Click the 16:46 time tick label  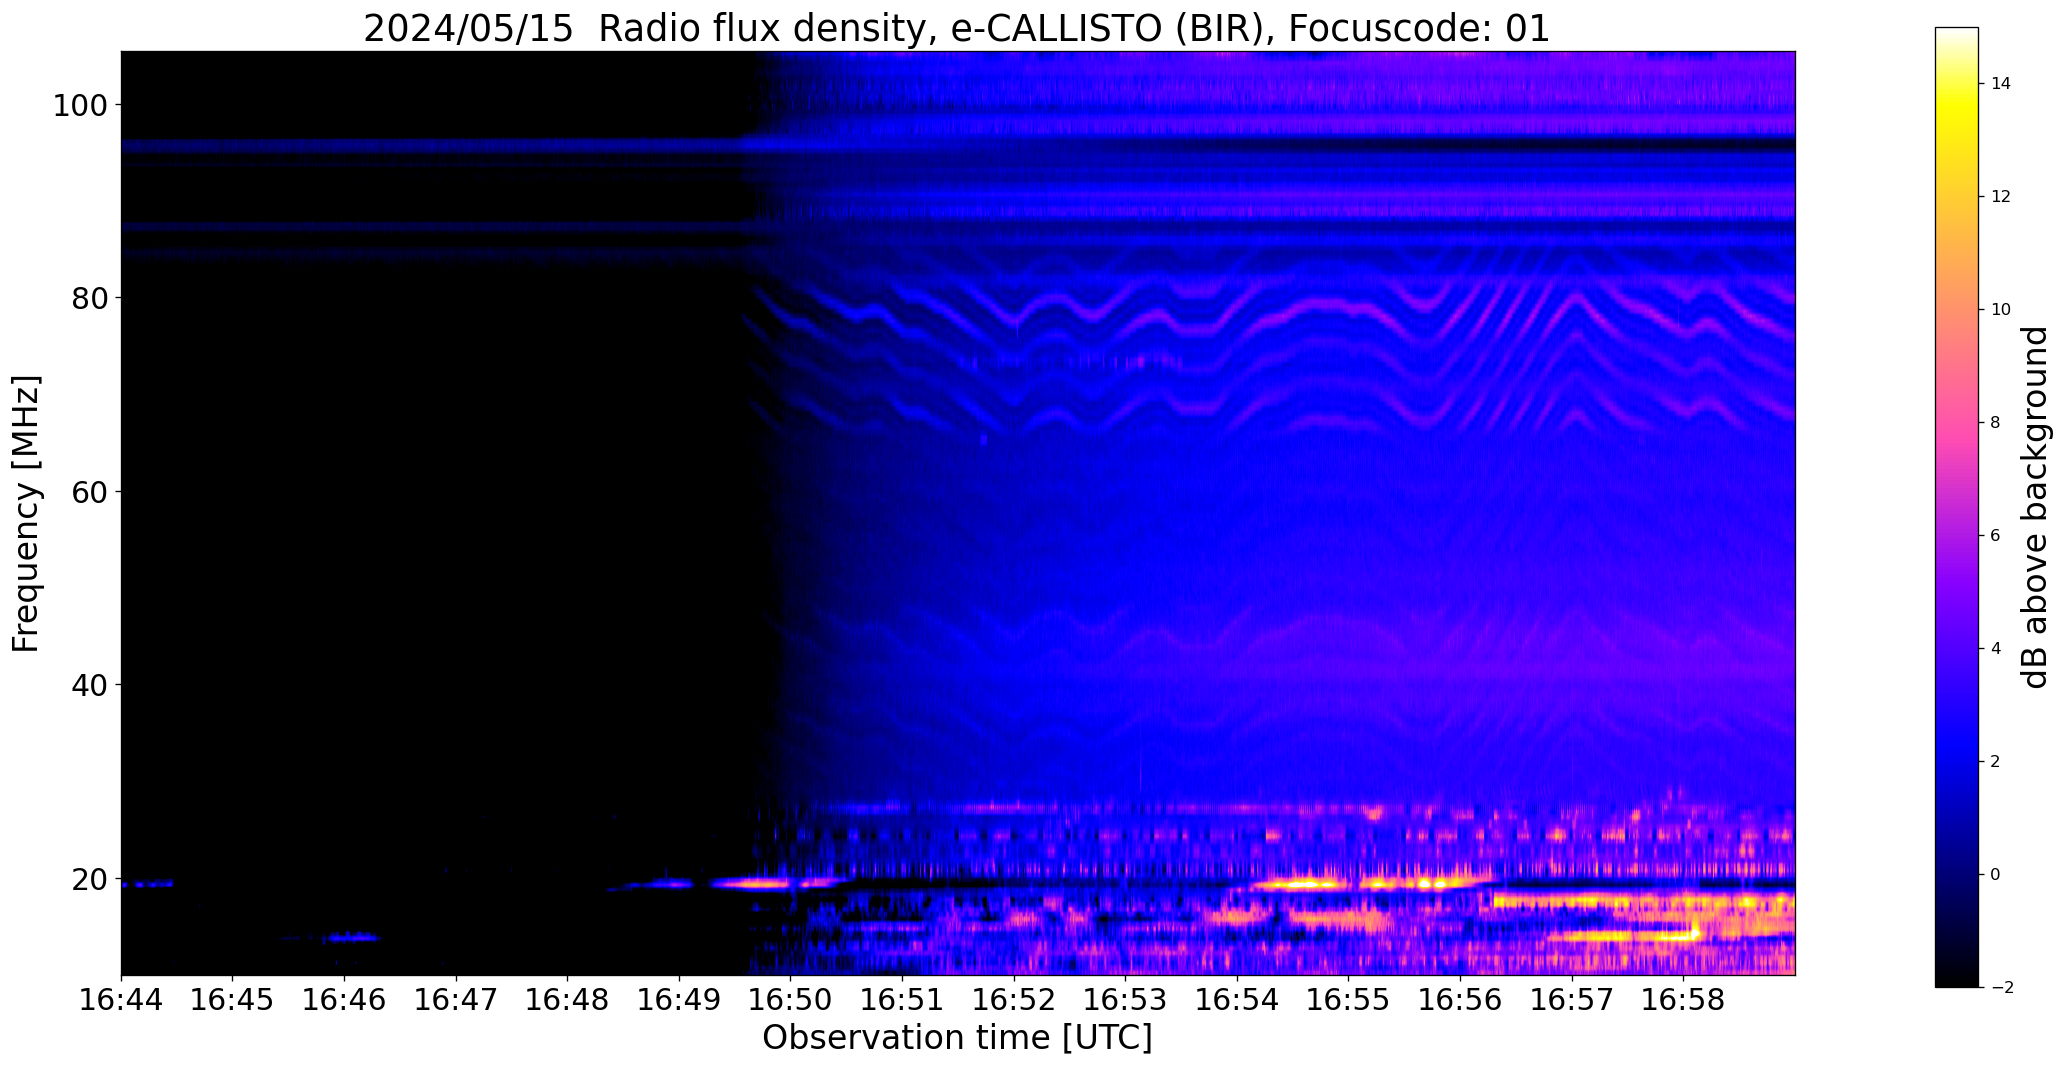pyautogui.click(x=344, y=999)
